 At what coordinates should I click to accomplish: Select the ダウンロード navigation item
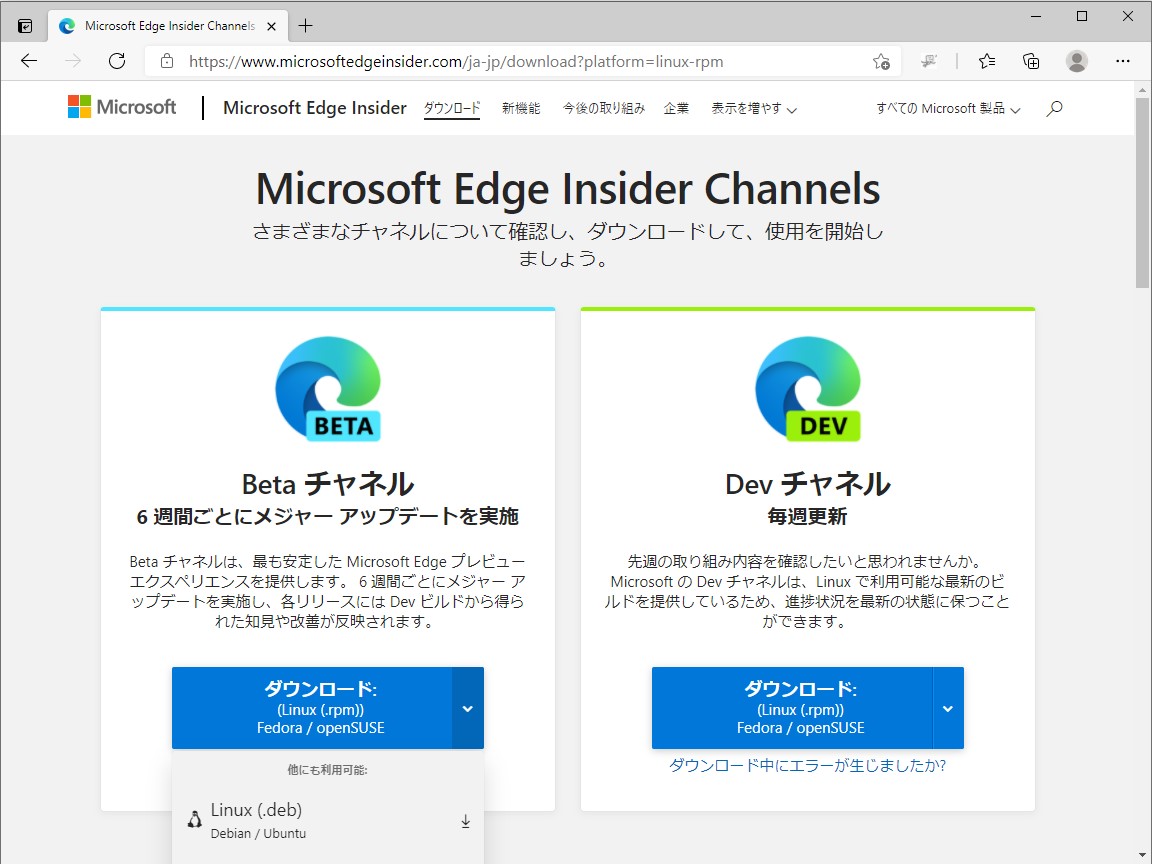point(451,108)
